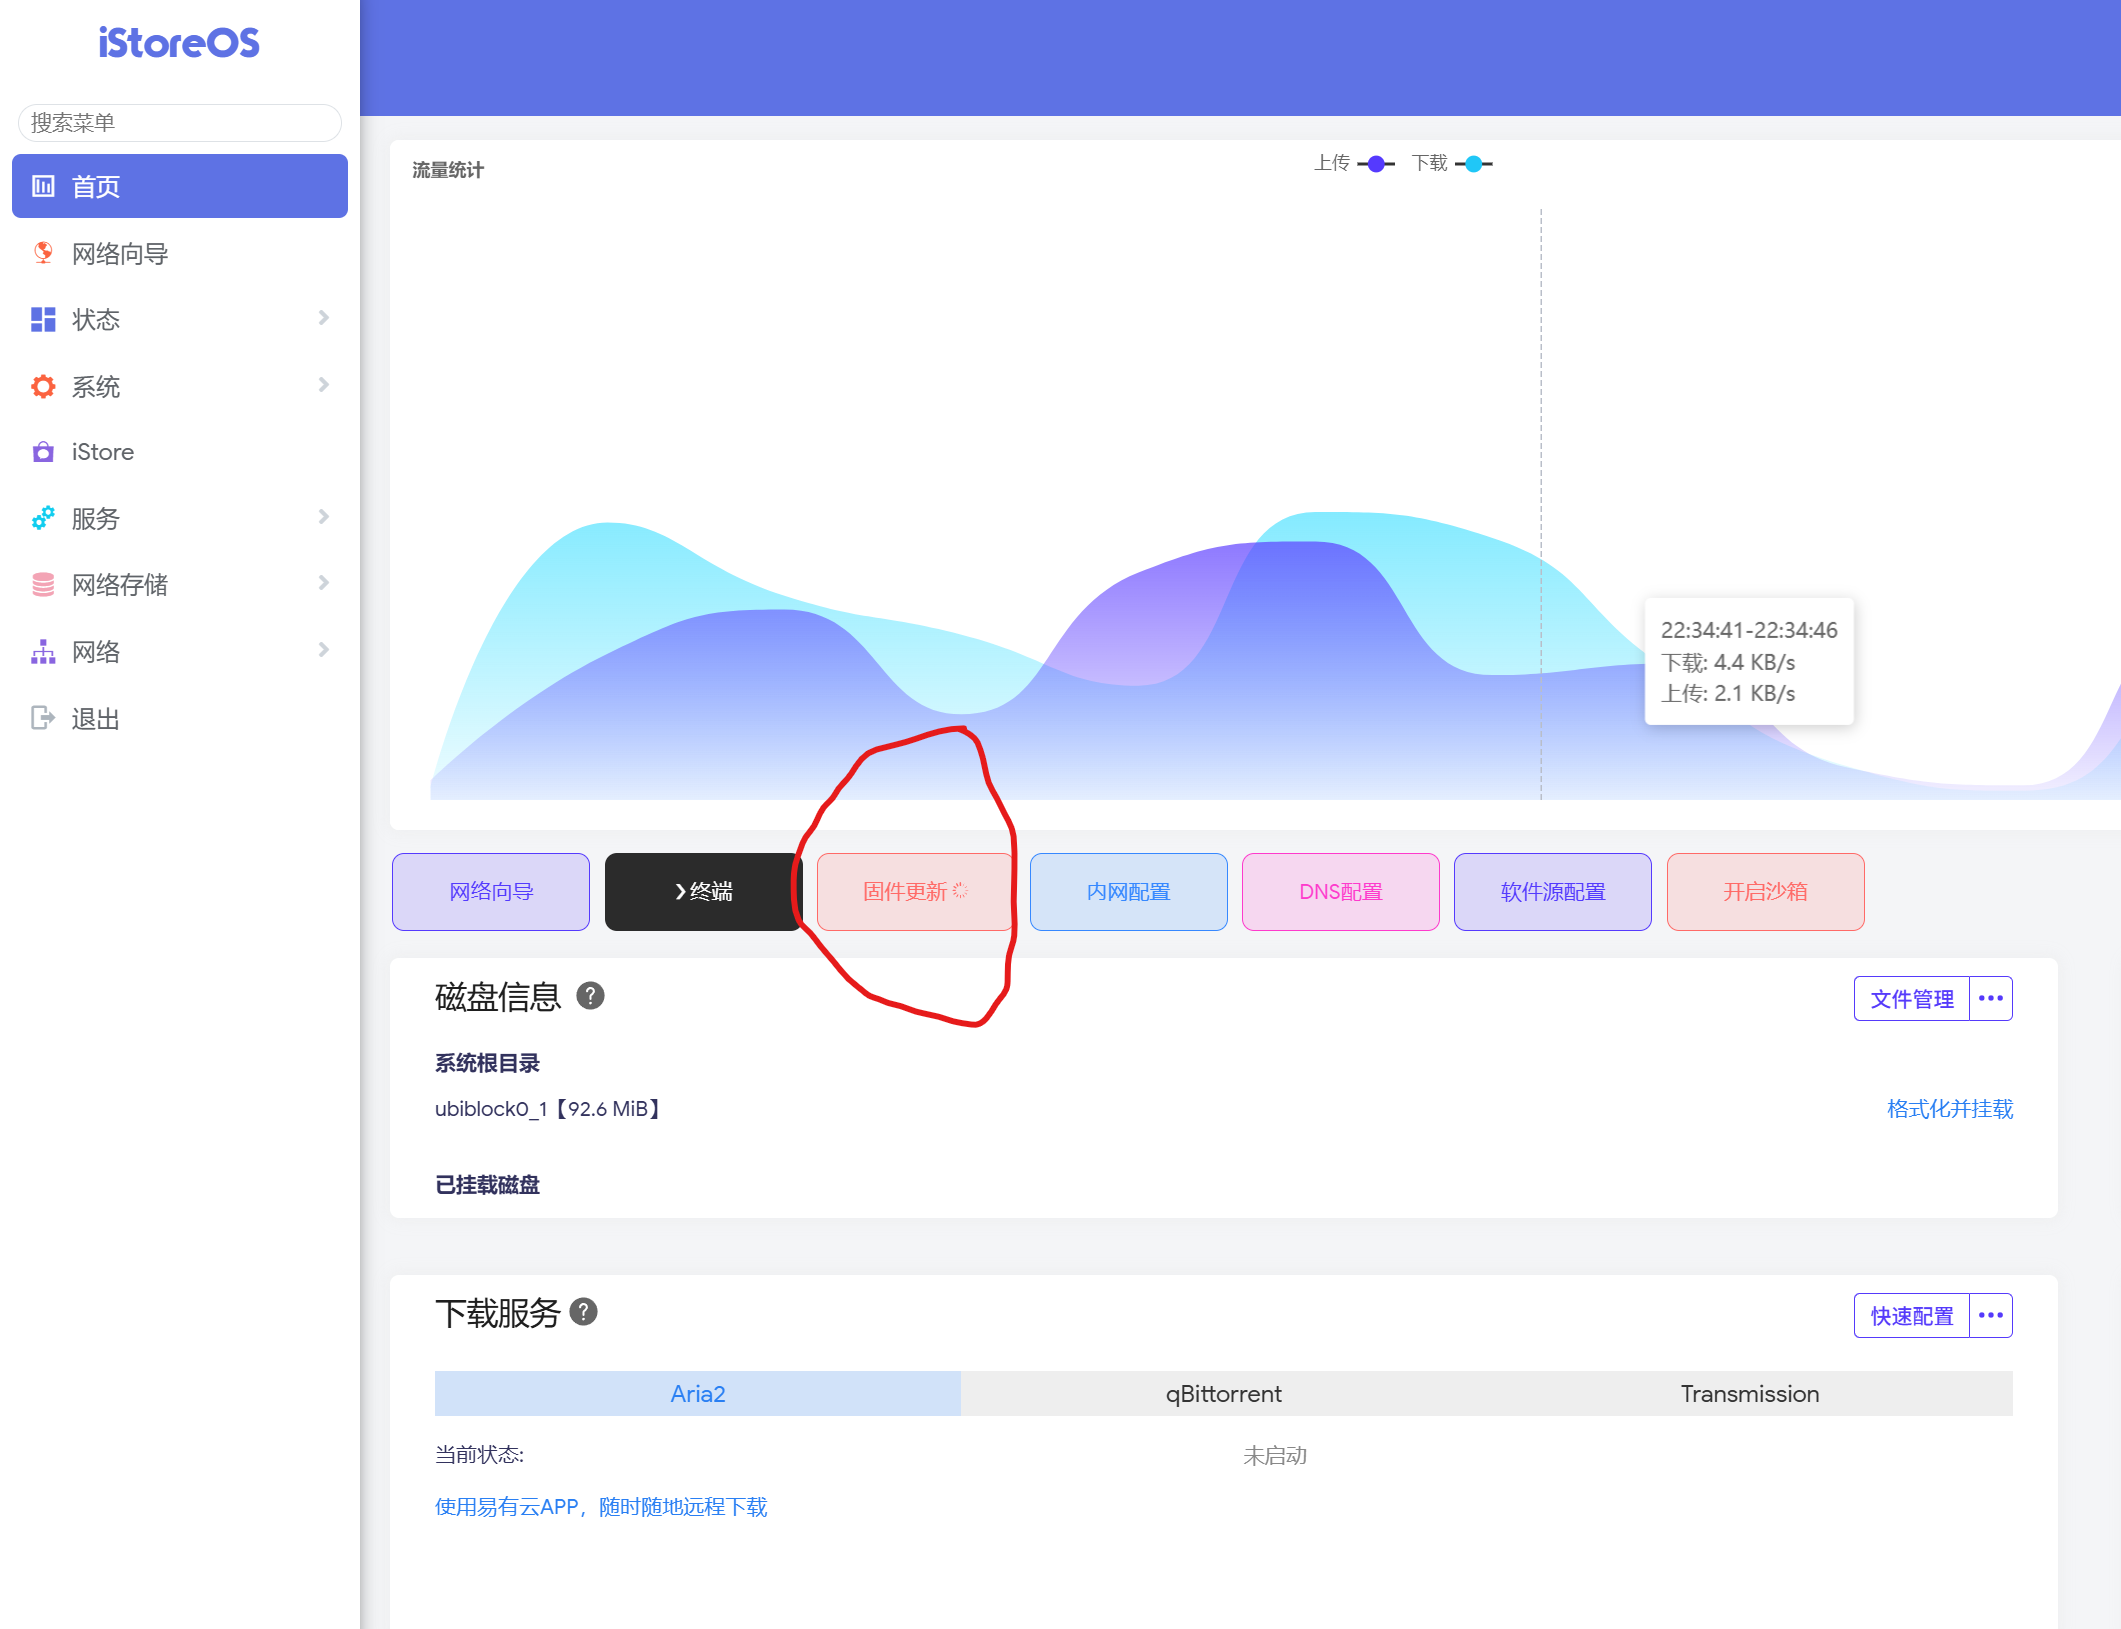Expand the 系统 sidebar submenu arrow
Screen dimensions: 2121x1629
coord(323,385)
